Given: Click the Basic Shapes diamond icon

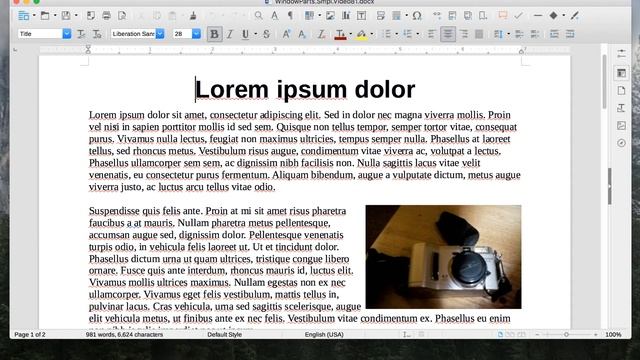Looking at the screenshot, I should pyautogui.click(x=553, y=16).
